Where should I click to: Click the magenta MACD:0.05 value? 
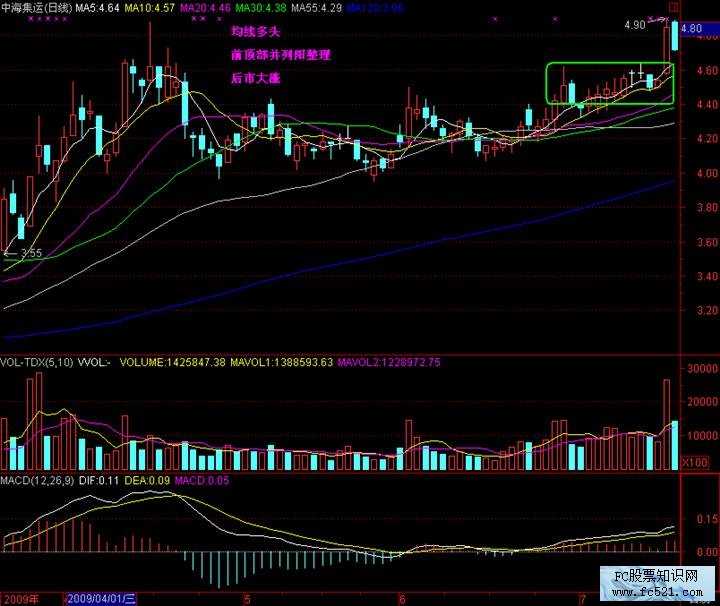click(202, 481)
